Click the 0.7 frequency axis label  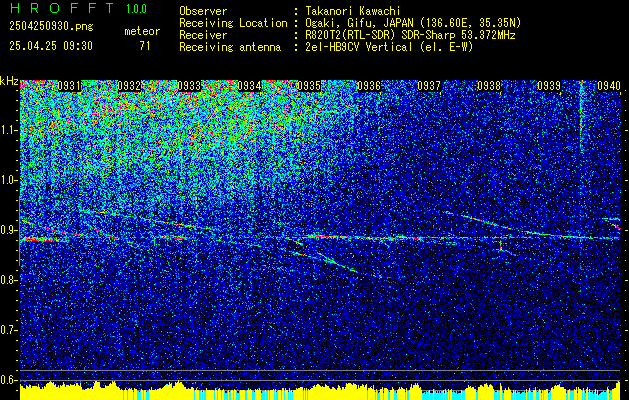click(9, 330)
